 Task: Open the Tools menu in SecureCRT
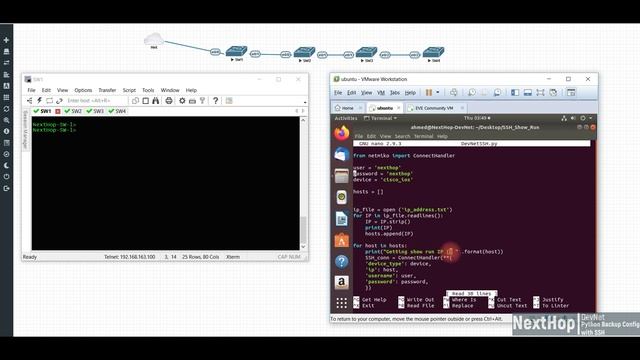(148, 90)
